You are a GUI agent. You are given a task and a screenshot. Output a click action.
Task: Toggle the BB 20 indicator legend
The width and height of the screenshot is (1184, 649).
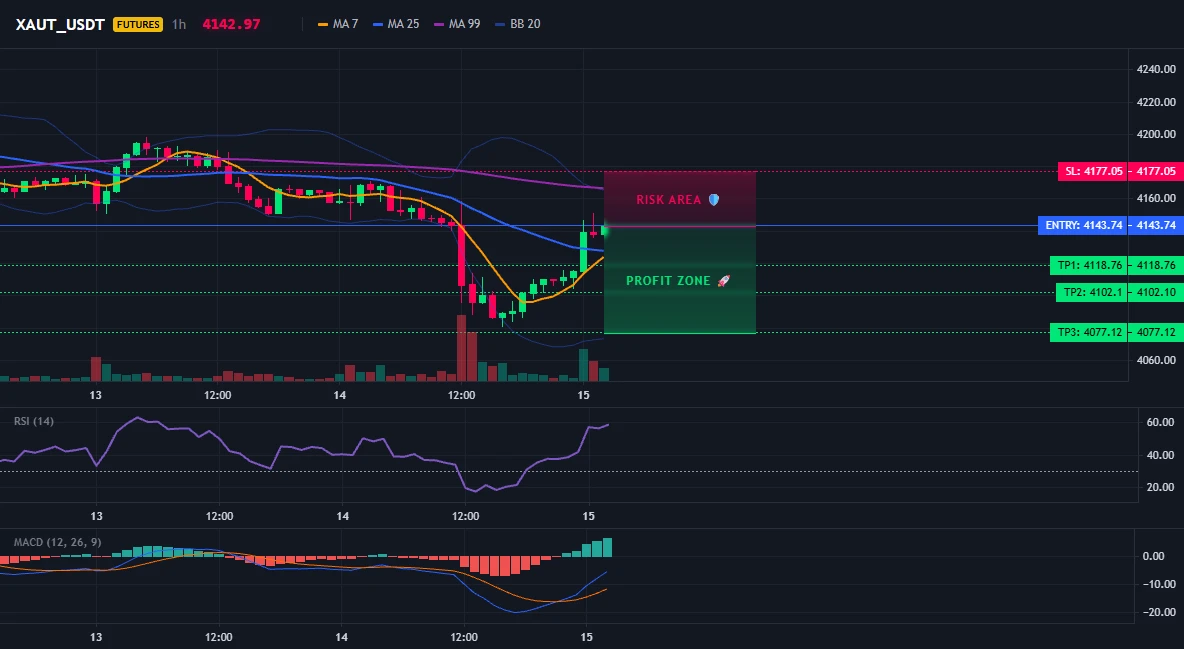[x=518, y=24]
